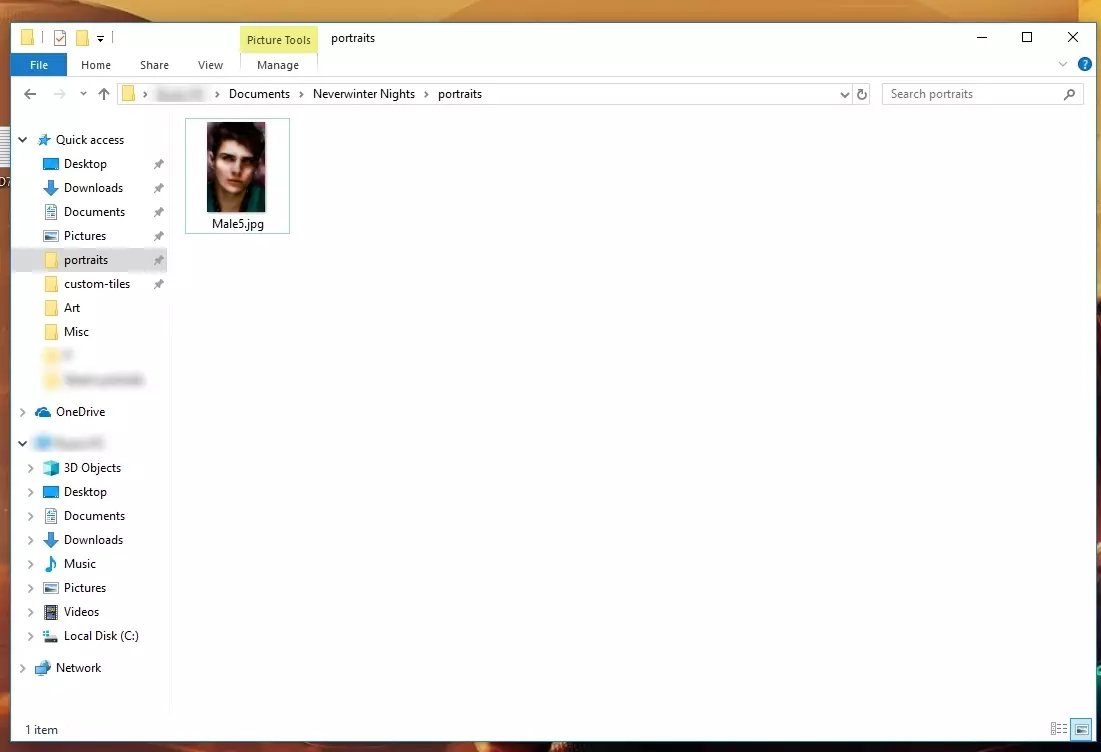This screenshot has height=752, width=1101.
Task: Select Pictures under This PC
Action: (85, 587)
